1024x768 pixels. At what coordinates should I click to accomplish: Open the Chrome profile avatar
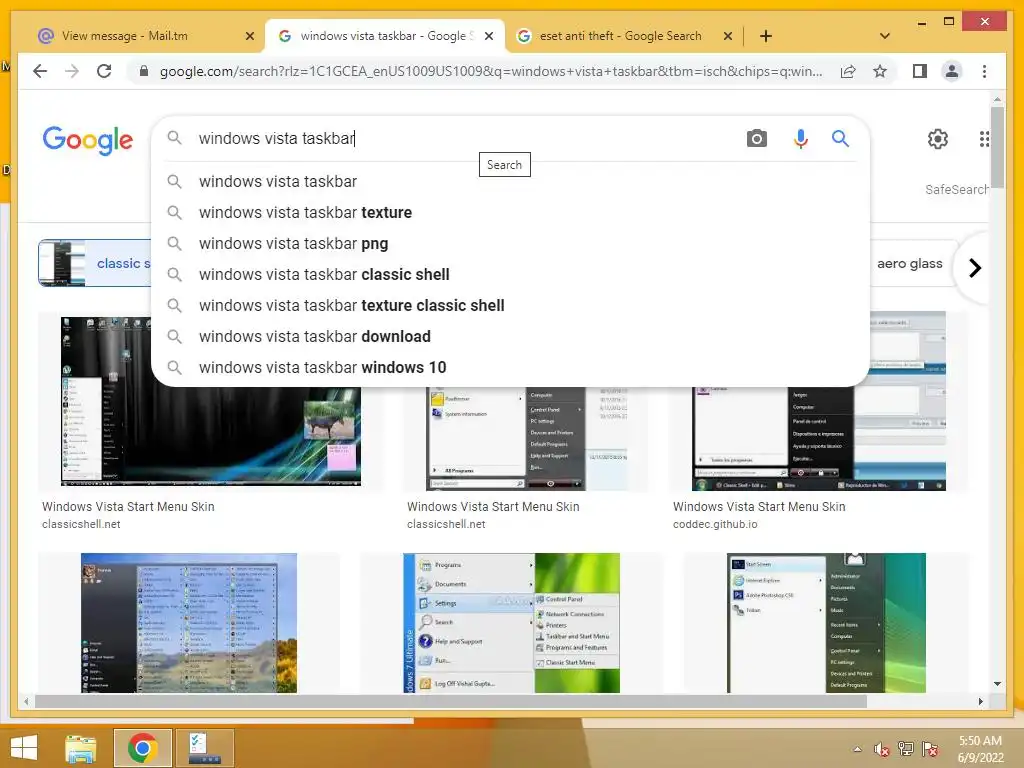(952, 71)
